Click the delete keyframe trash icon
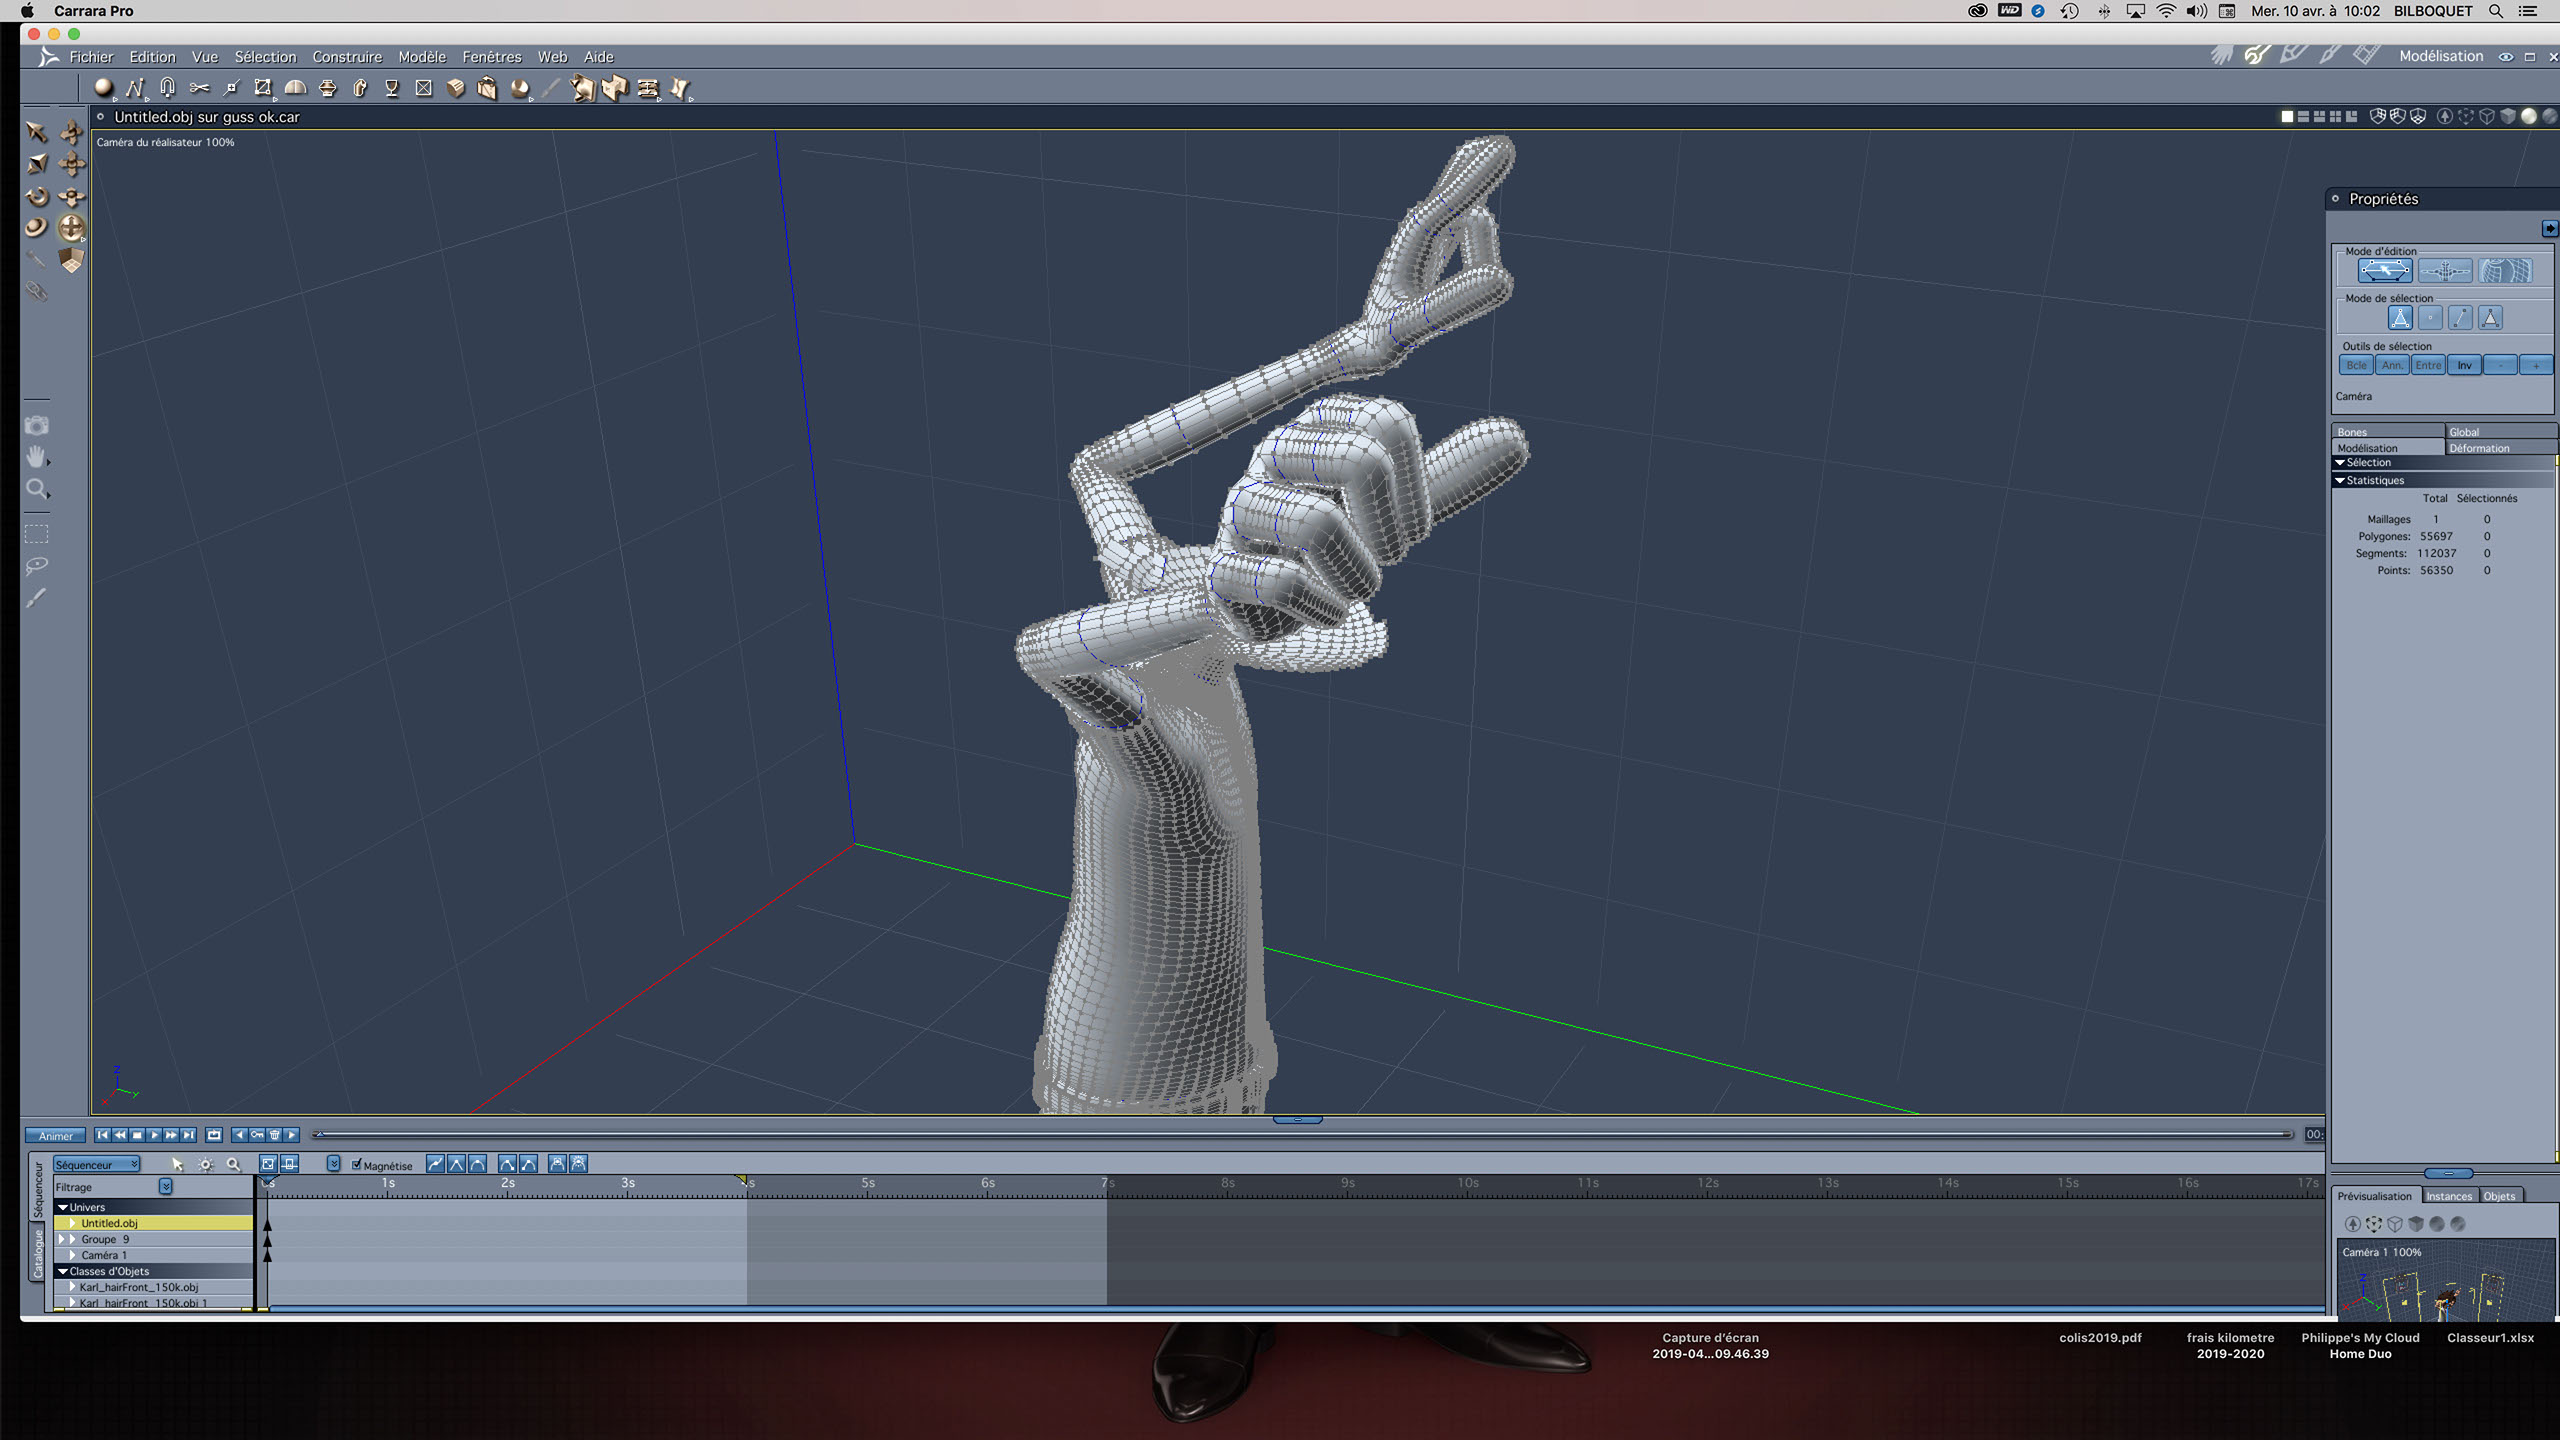Screen dimensions: 2560x1440 tap(275, 1135)
